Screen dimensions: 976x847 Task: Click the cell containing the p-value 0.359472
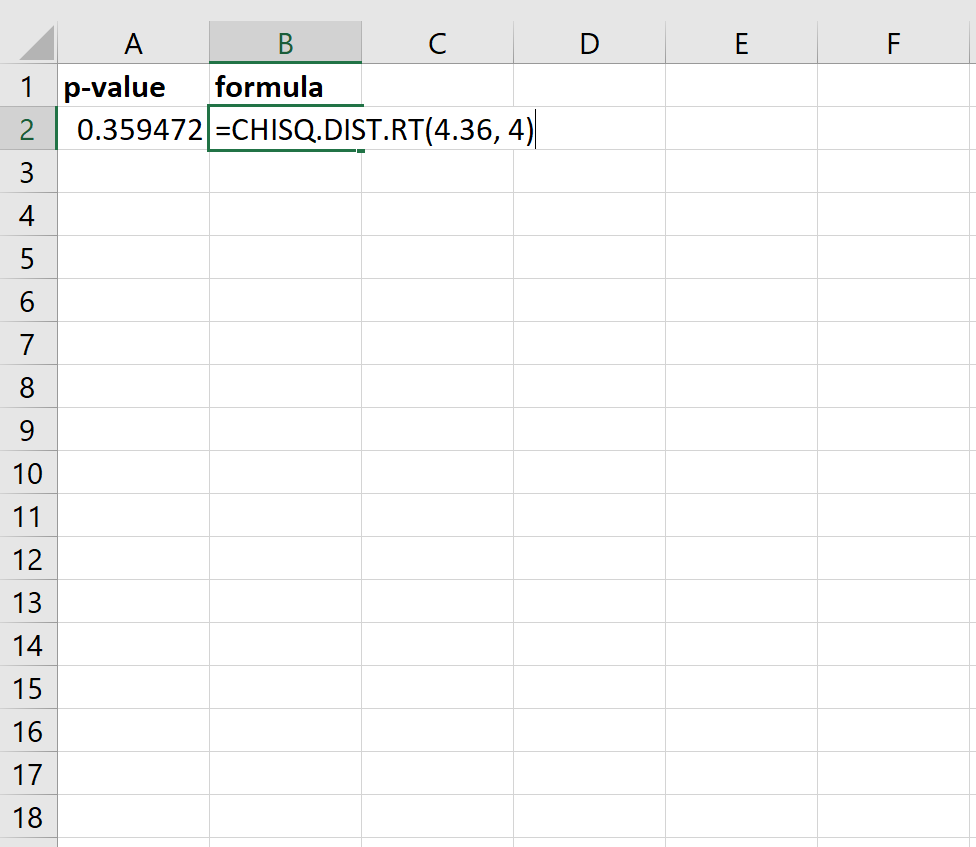(x=133, y=130)
